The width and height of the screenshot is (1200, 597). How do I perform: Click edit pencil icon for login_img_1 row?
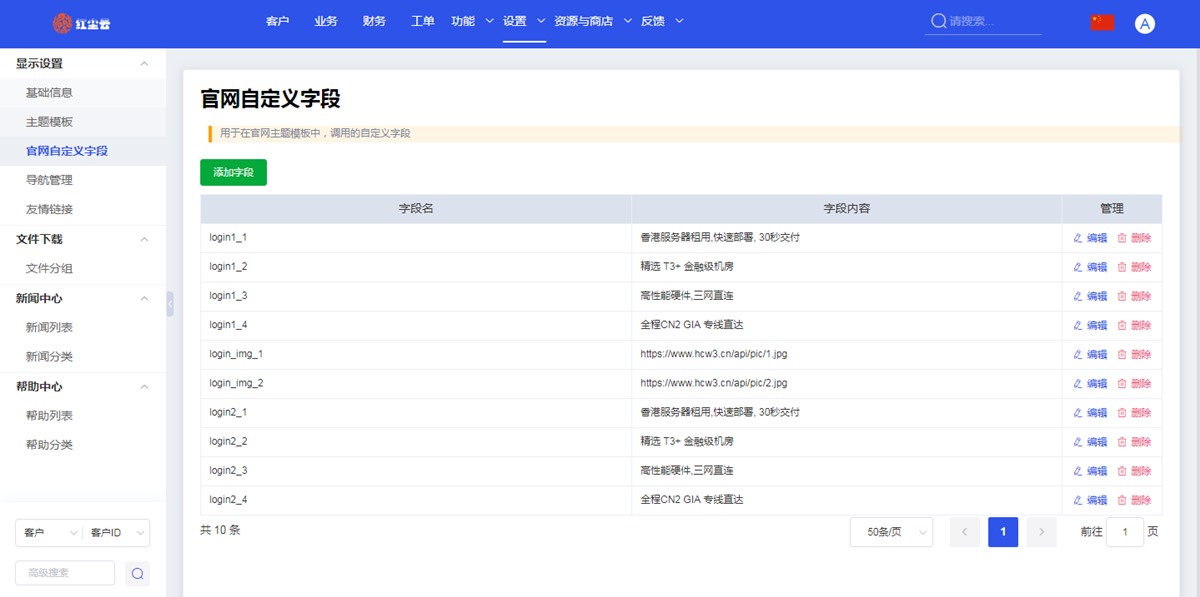click(x=1078, y=354)
